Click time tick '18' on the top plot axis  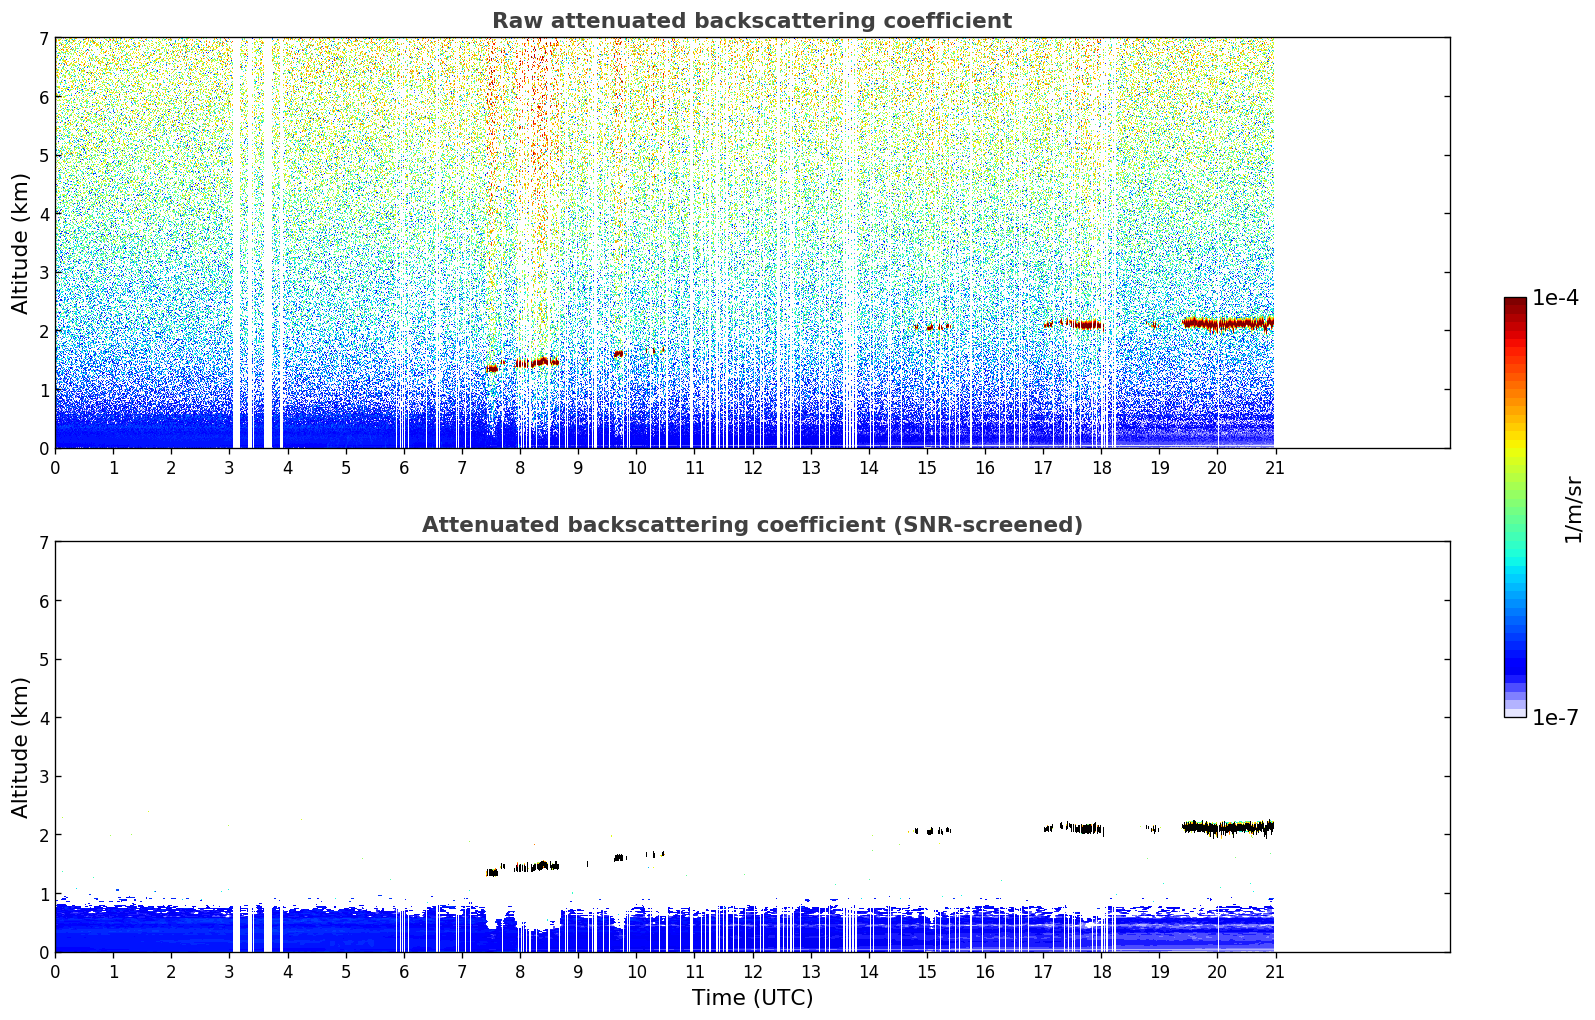tap(1100, 467)
